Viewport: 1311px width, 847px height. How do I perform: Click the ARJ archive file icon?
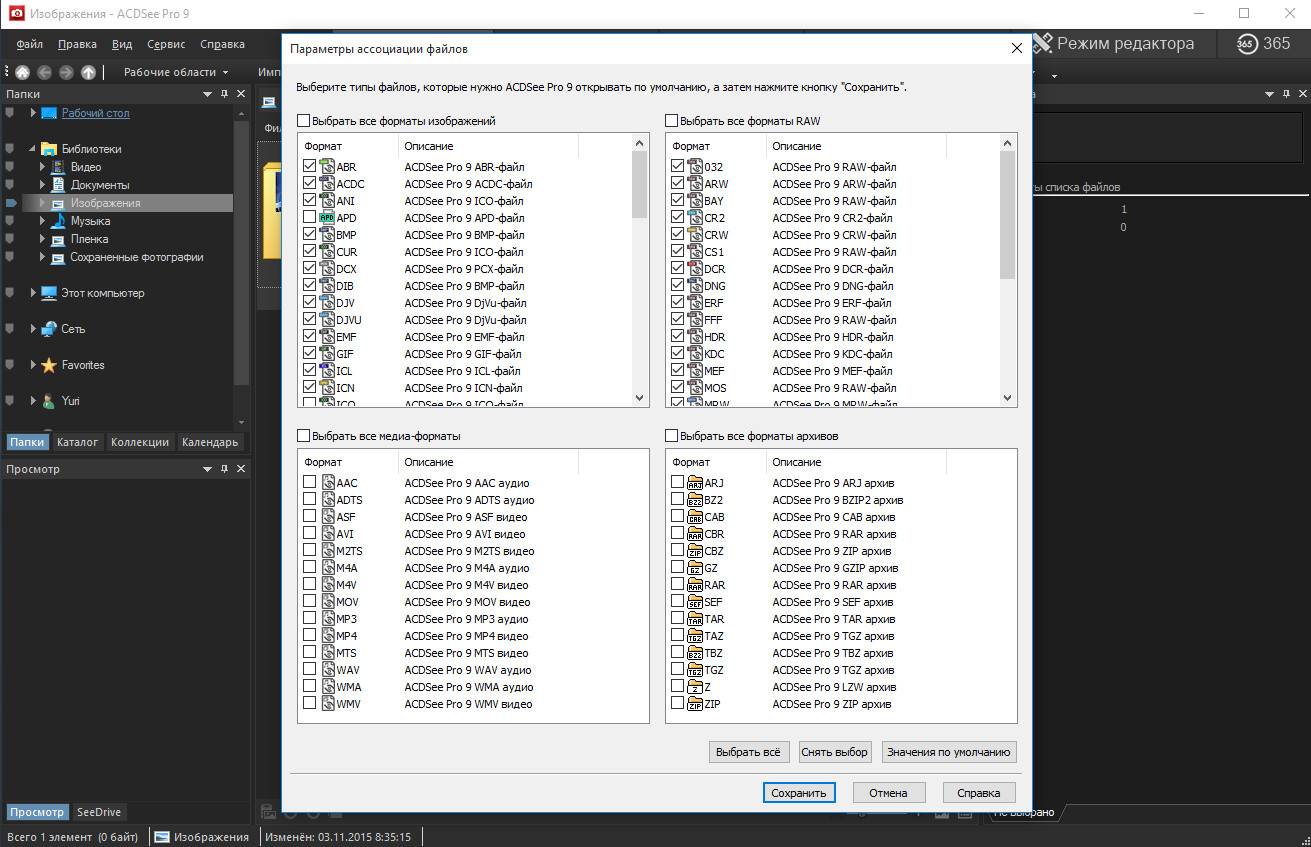click(695, 483)
